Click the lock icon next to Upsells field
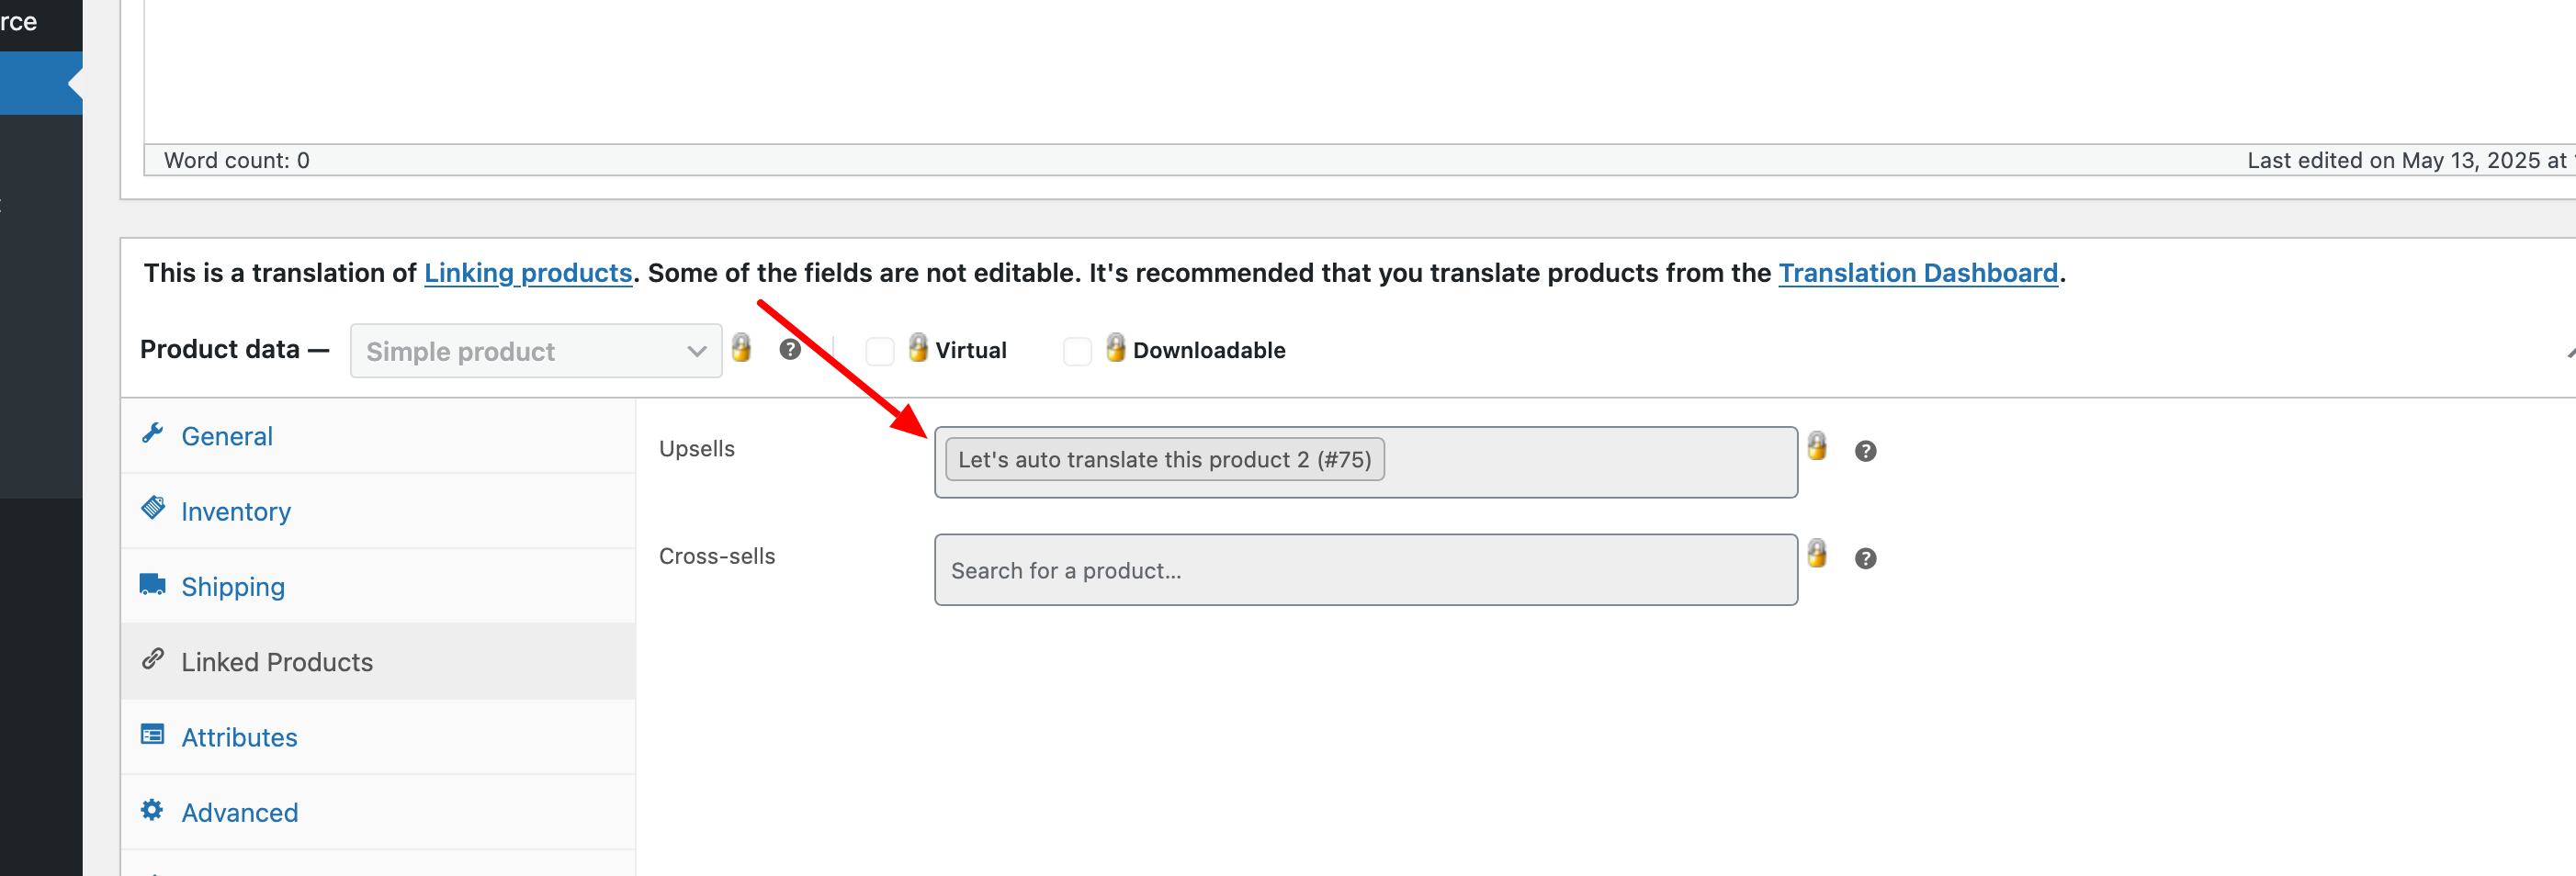The width and height of the screenshot is (2576, 876). click(x=1817, y=446)
